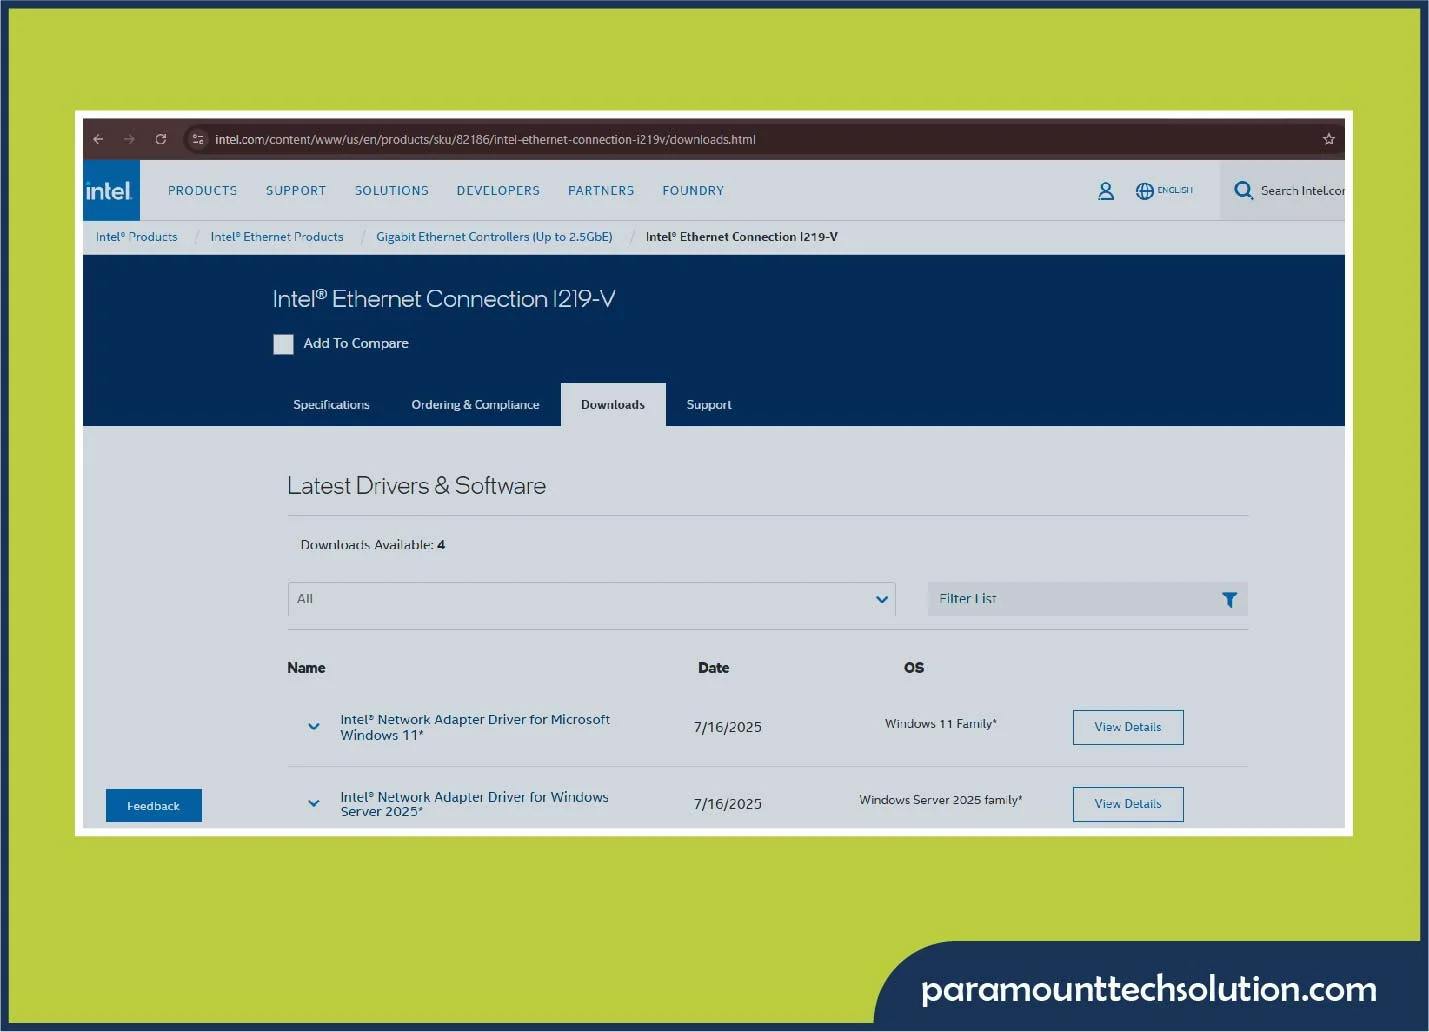Reload the page with the refresh icon
1429x1032 pixels.
pos(161,139)
